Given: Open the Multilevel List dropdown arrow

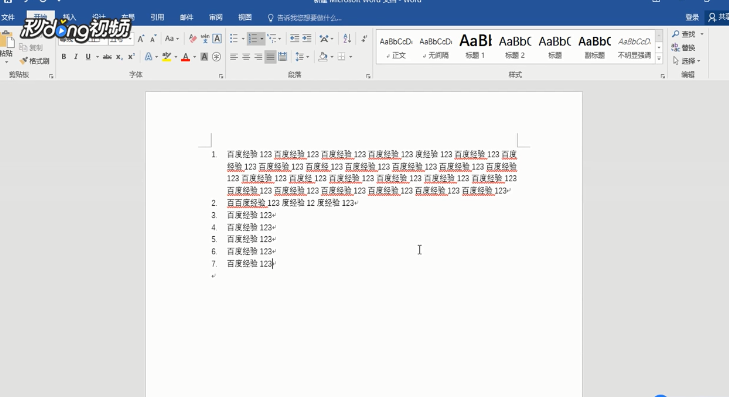Looking at the screenshot, I should click(x=280, y=39).
